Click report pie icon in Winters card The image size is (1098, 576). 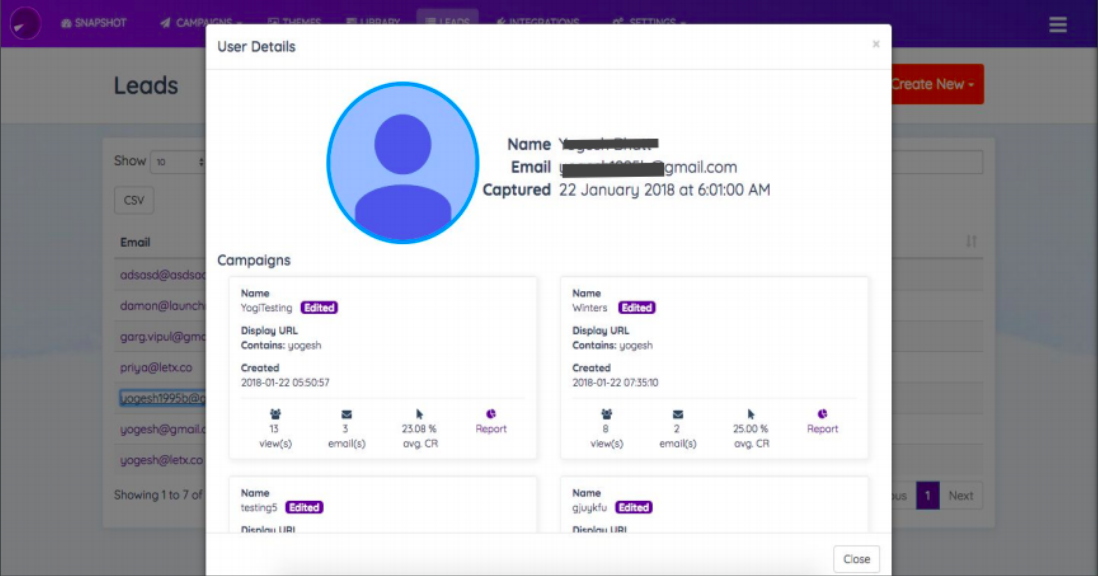click(x=822, y=414)
